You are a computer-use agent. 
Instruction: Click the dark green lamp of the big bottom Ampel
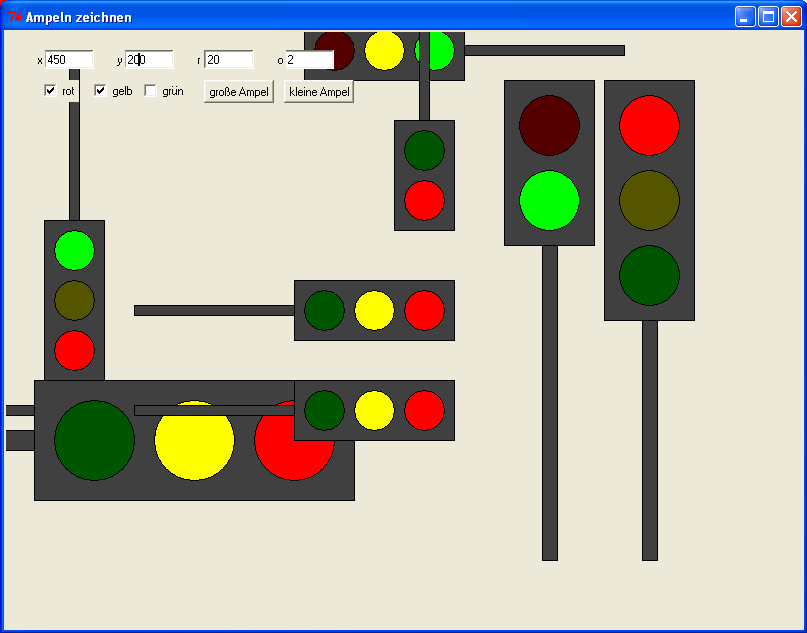tap(96, 441)
